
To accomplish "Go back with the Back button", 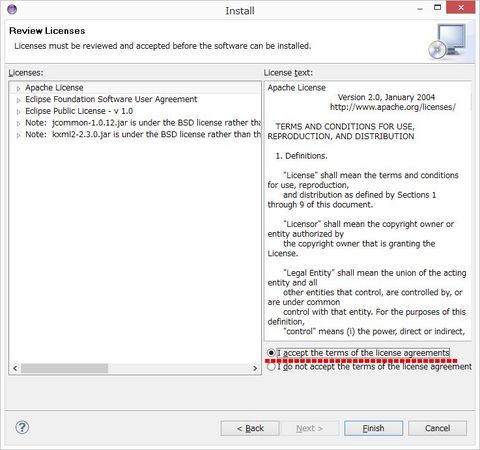I will (250, 428).
